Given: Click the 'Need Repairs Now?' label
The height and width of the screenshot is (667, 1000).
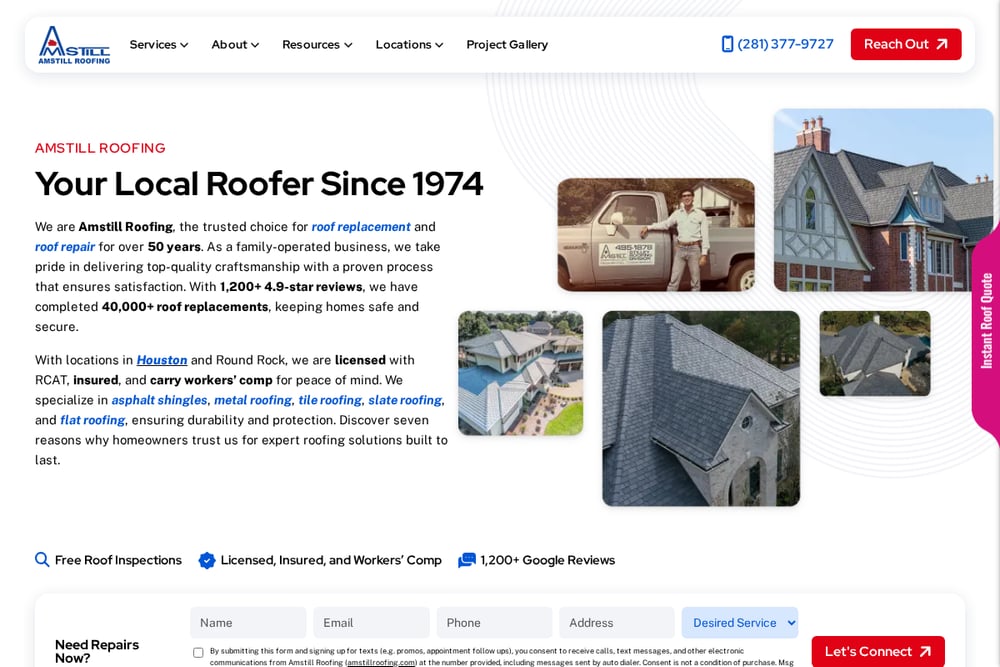Looking at the screenshot, I should 97,651.
